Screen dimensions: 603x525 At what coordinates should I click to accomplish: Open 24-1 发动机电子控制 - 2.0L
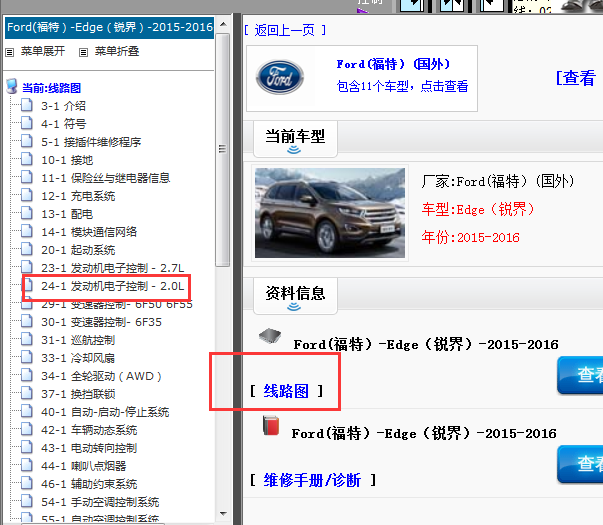pos(113,286)
